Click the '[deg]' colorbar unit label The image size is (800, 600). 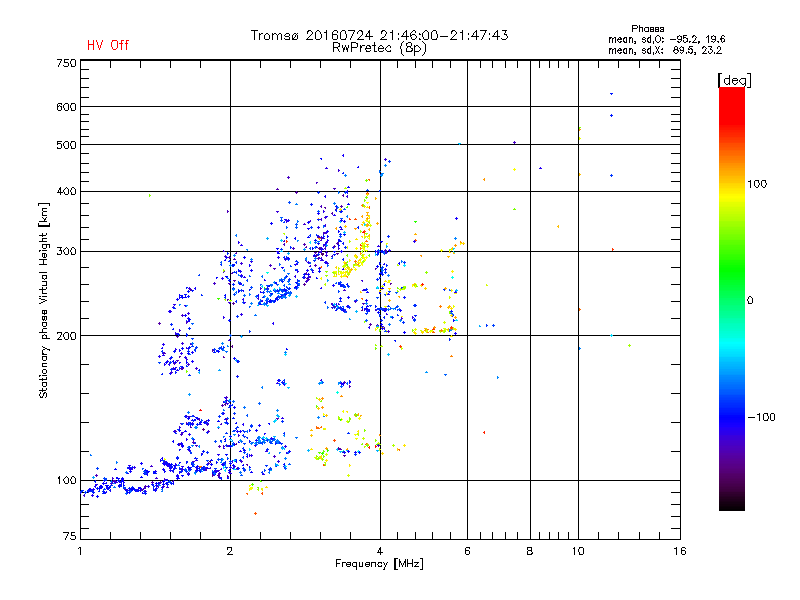pos(734,80)
